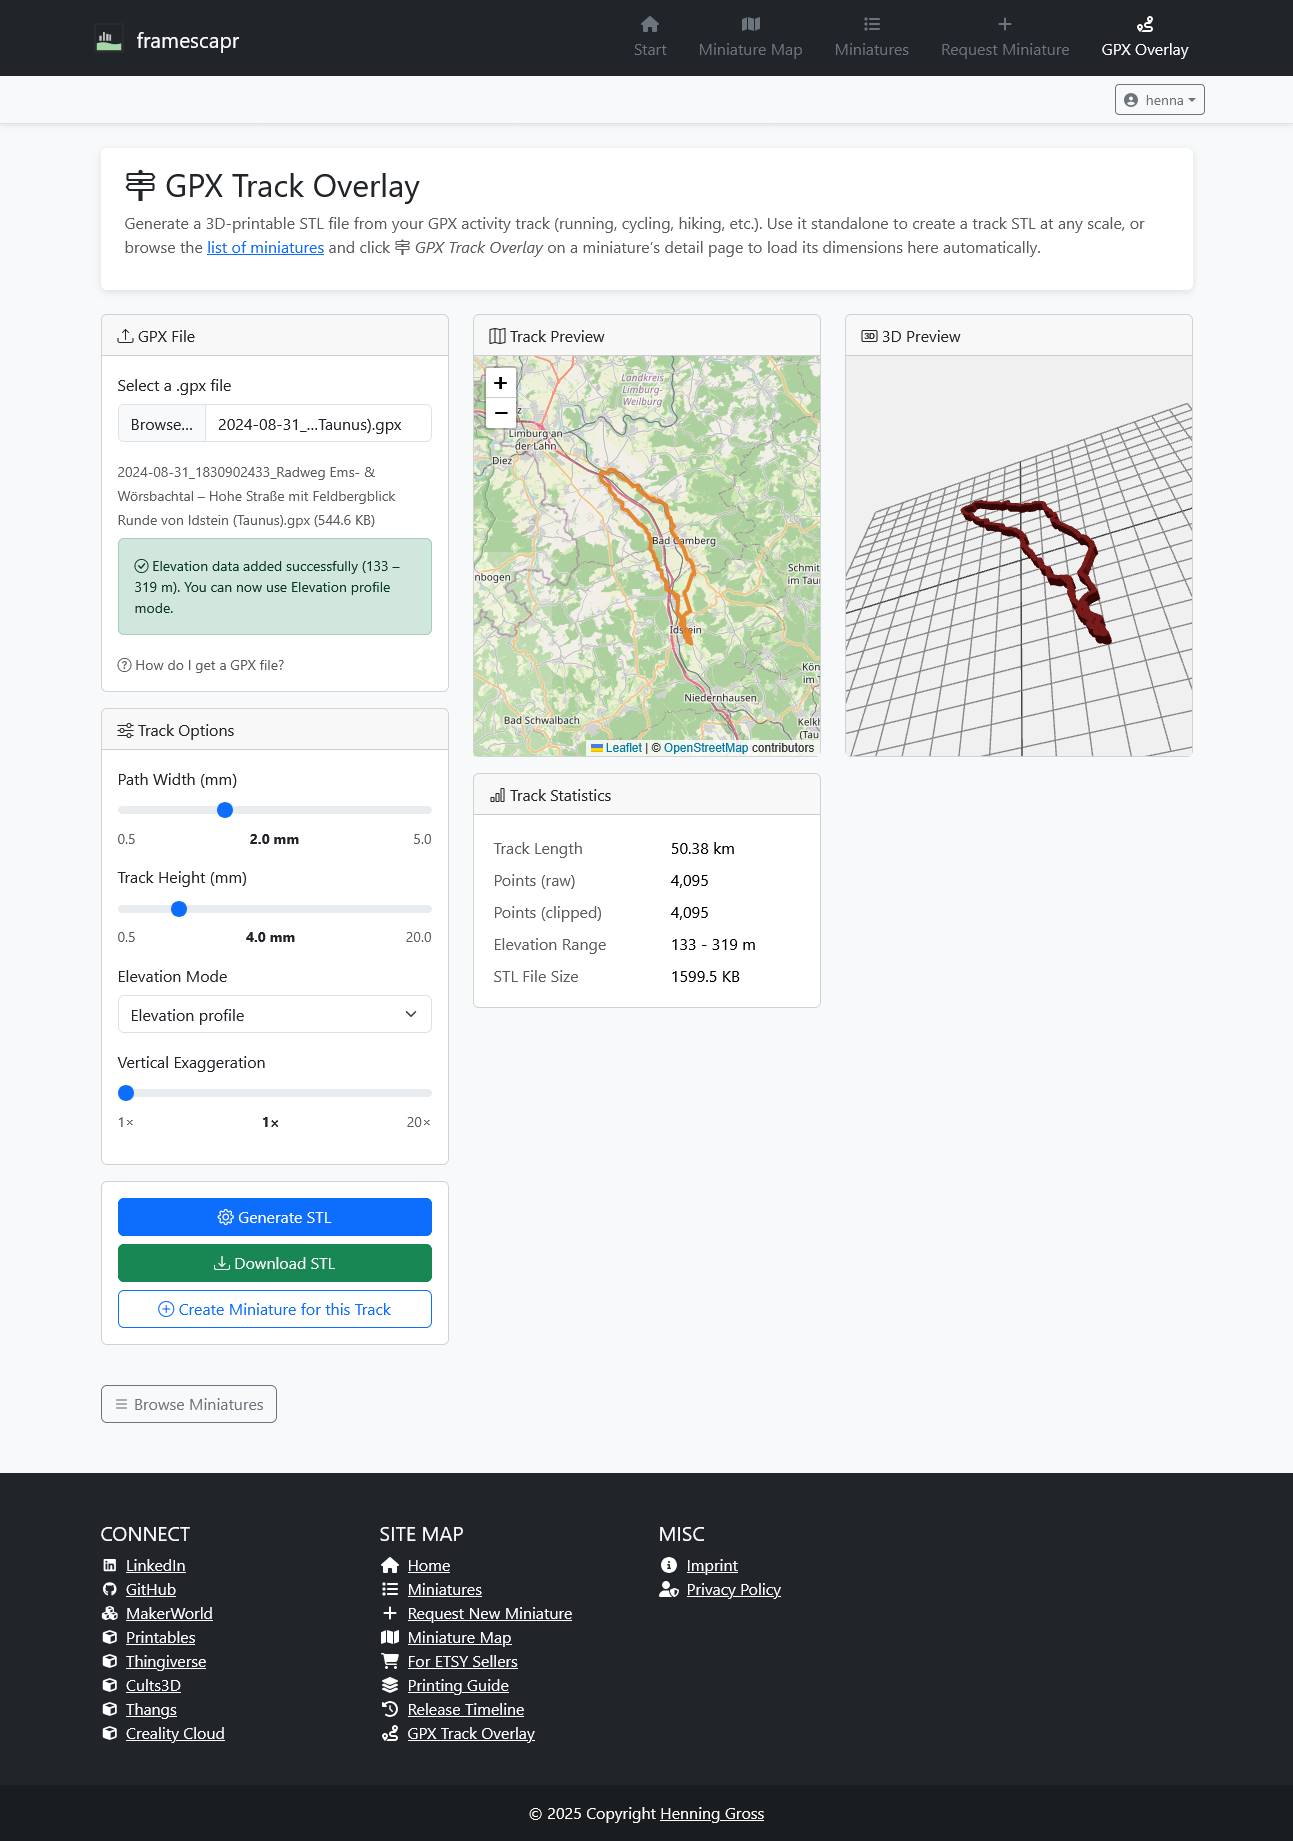Open the Elevation Mode dropdown

(x=275, y=1015)
